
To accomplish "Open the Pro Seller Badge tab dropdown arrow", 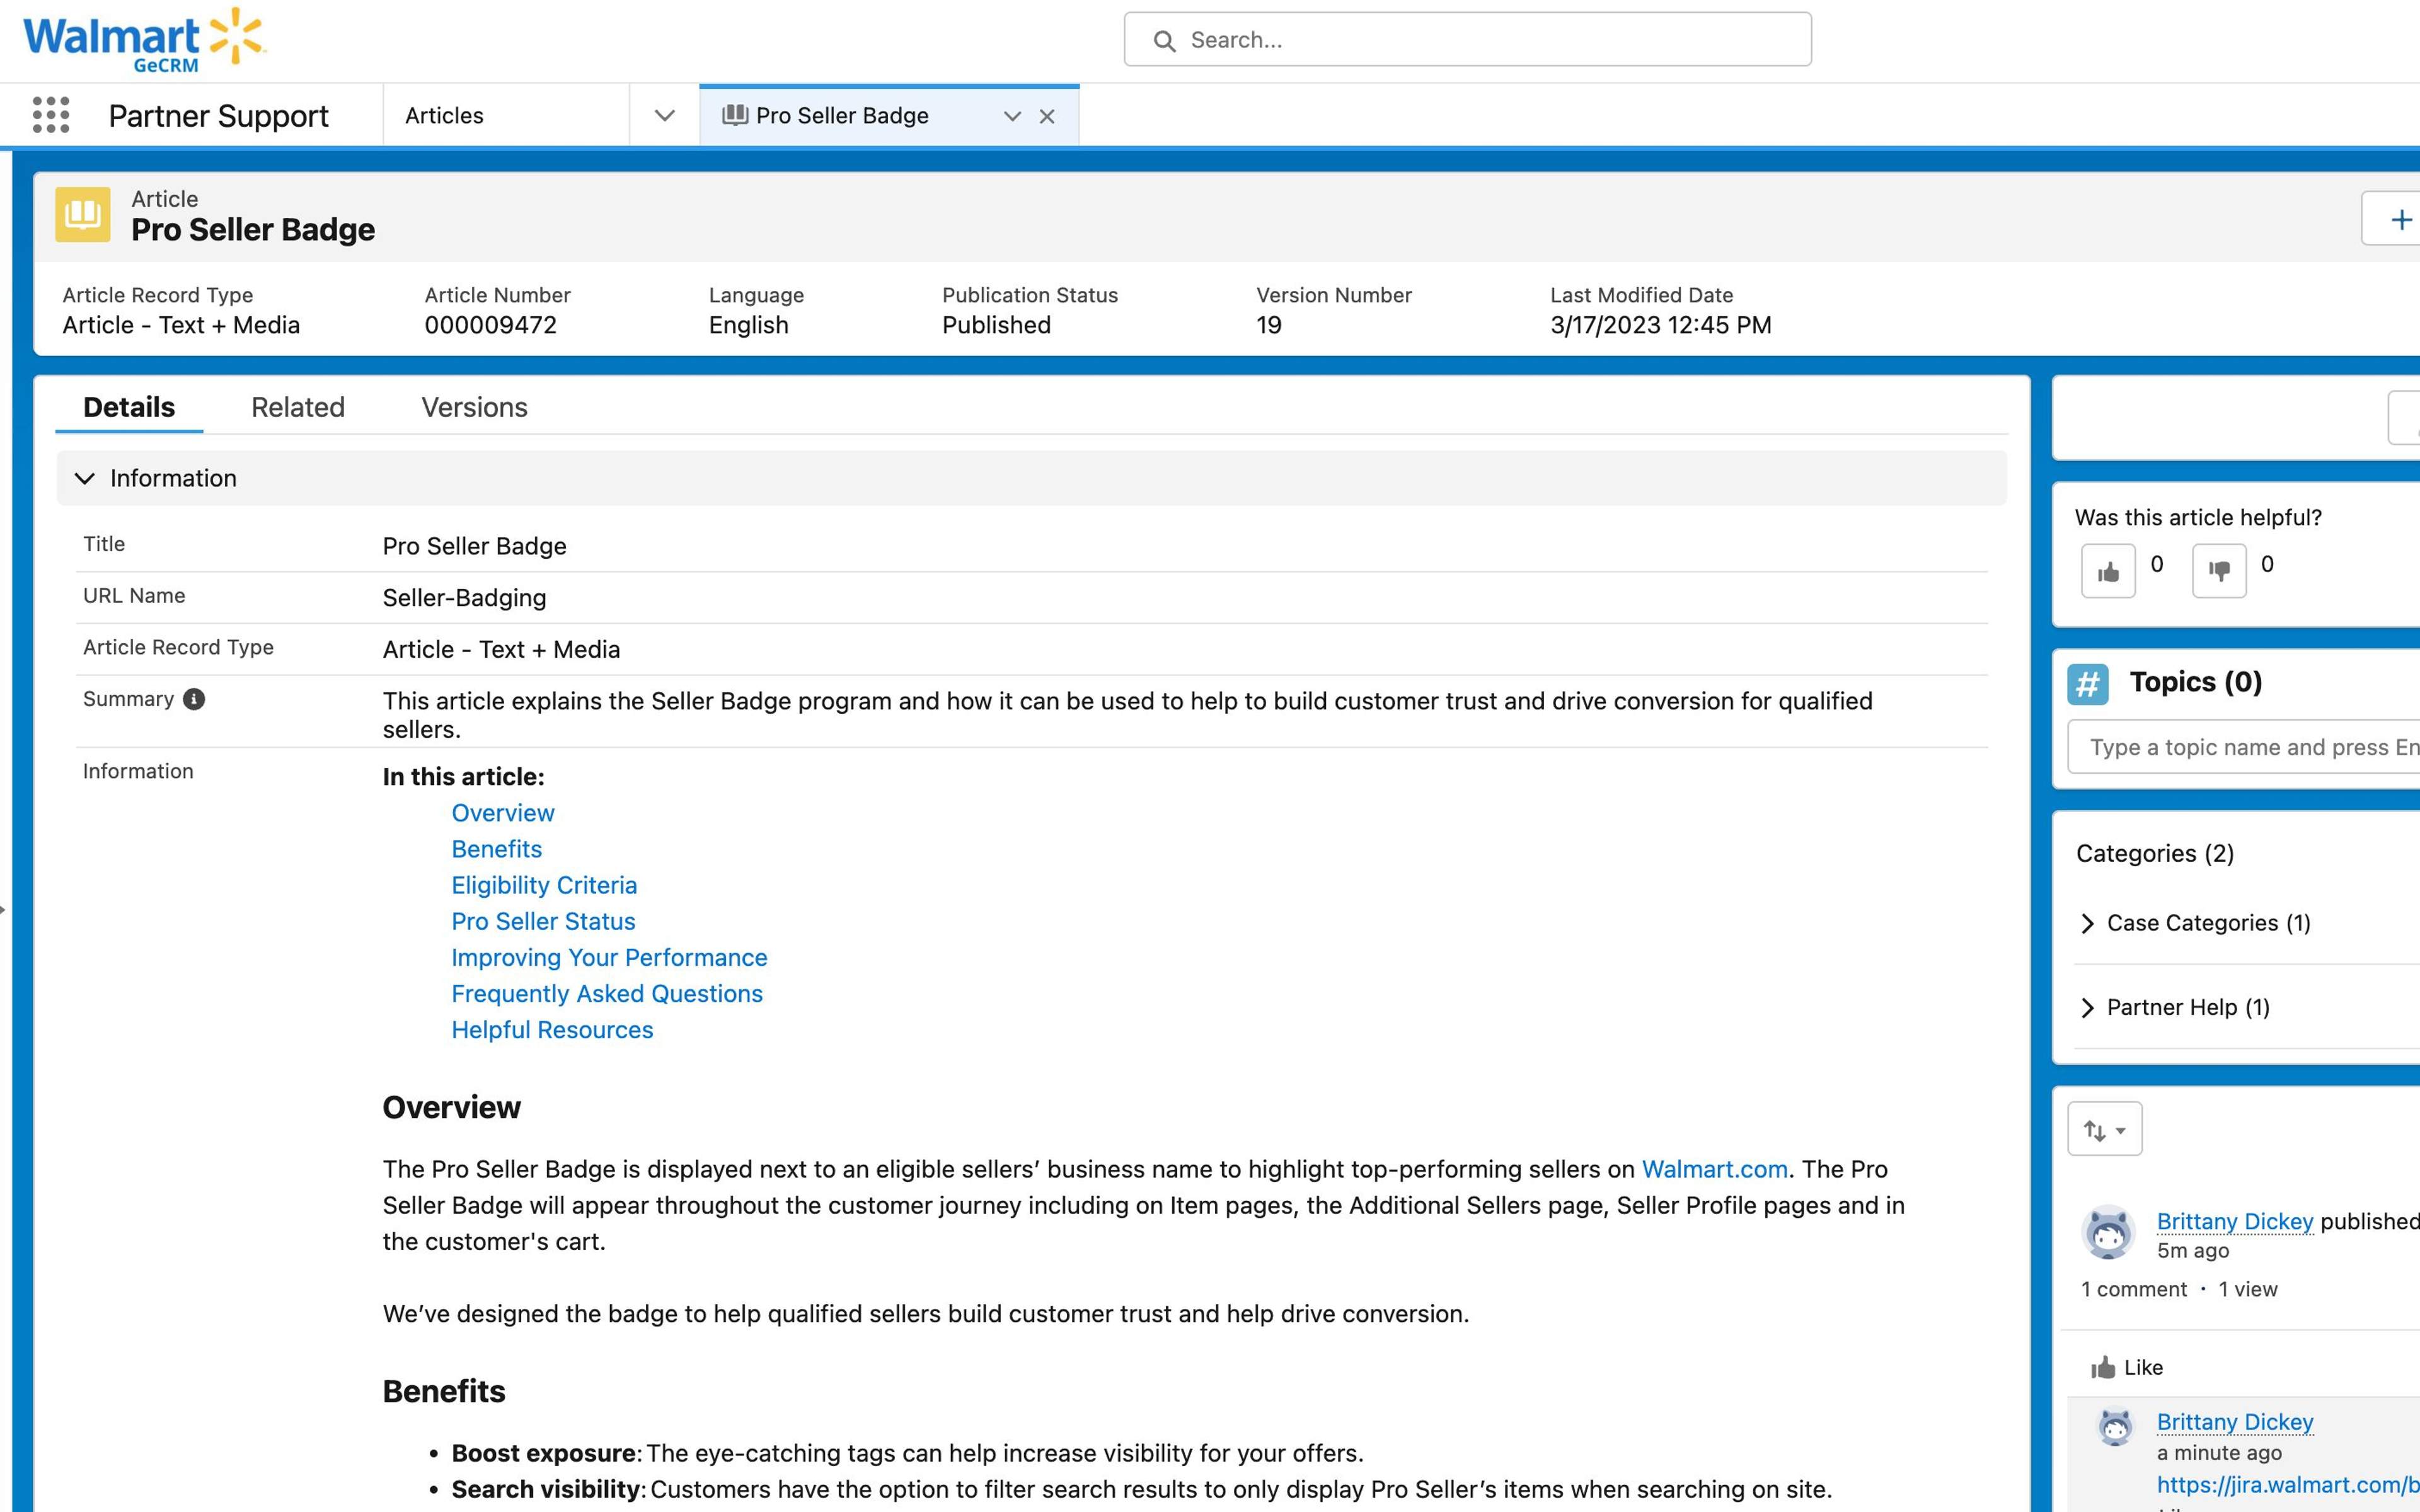I will [1012, 116].
